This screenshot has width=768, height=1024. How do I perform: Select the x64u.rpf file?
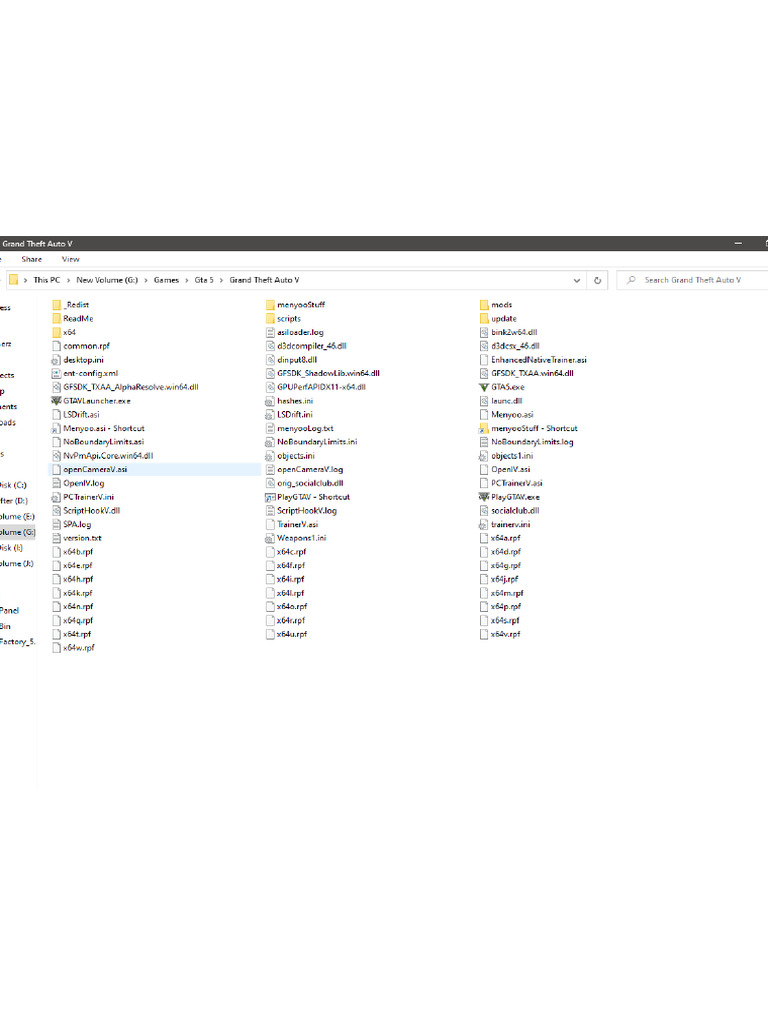[x=292, y=634]
